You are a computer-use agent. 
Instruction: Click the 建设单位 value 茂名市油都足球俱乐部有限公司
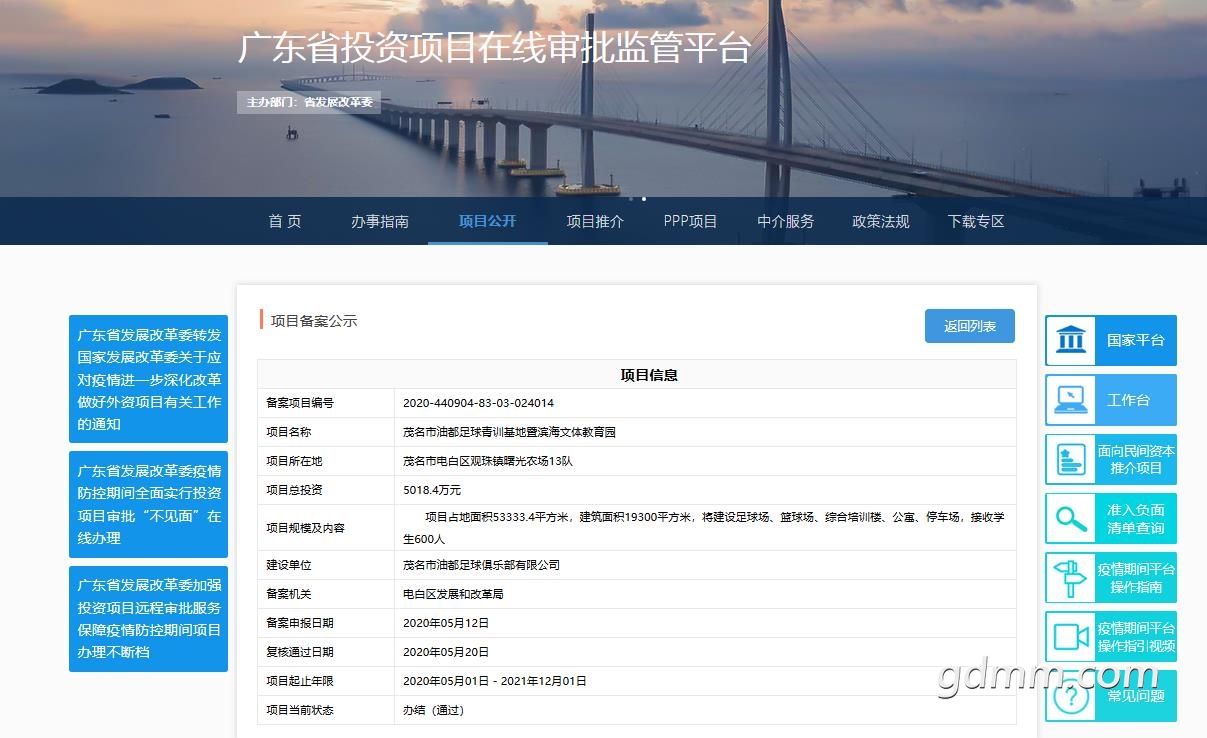481,565
